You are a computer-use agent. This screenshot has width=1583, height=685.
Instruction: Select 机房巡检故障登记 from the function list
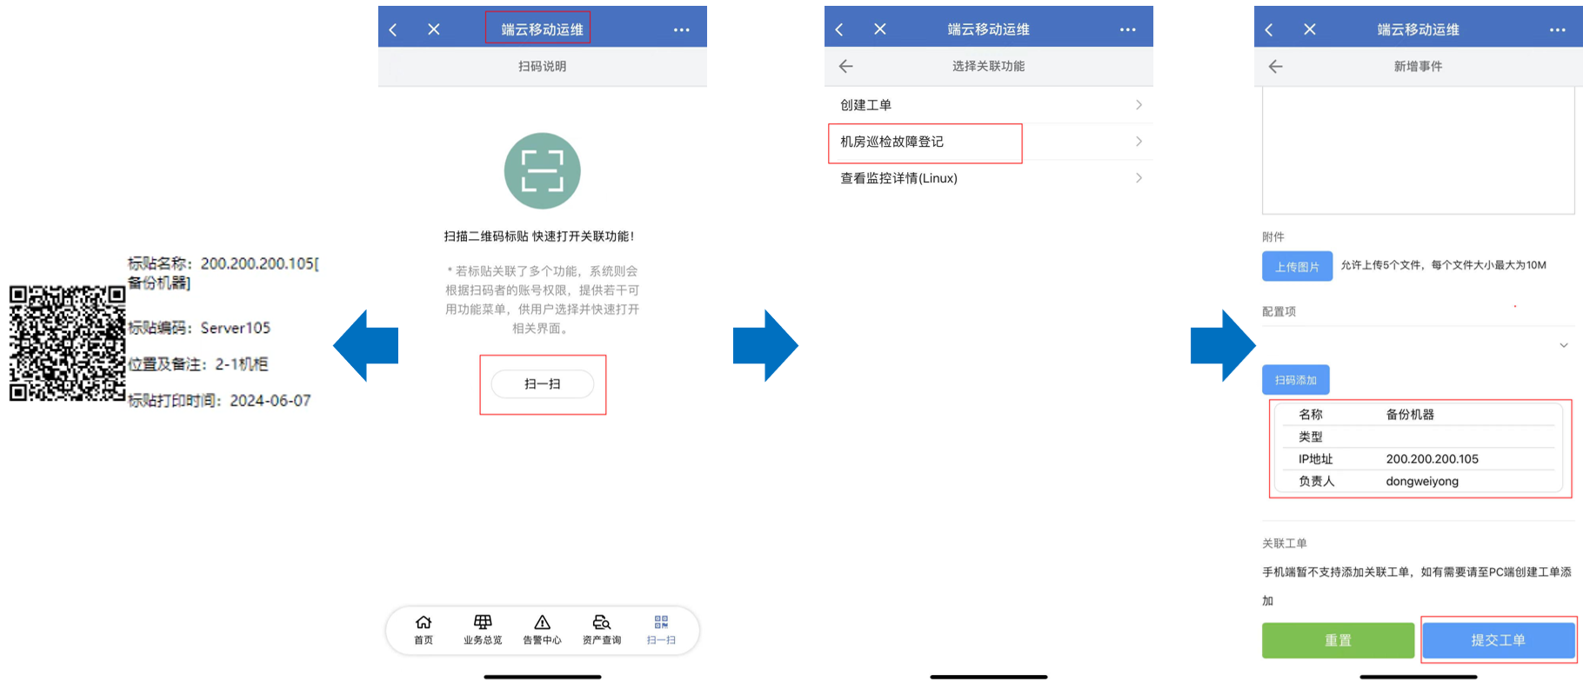coord(924,142)
